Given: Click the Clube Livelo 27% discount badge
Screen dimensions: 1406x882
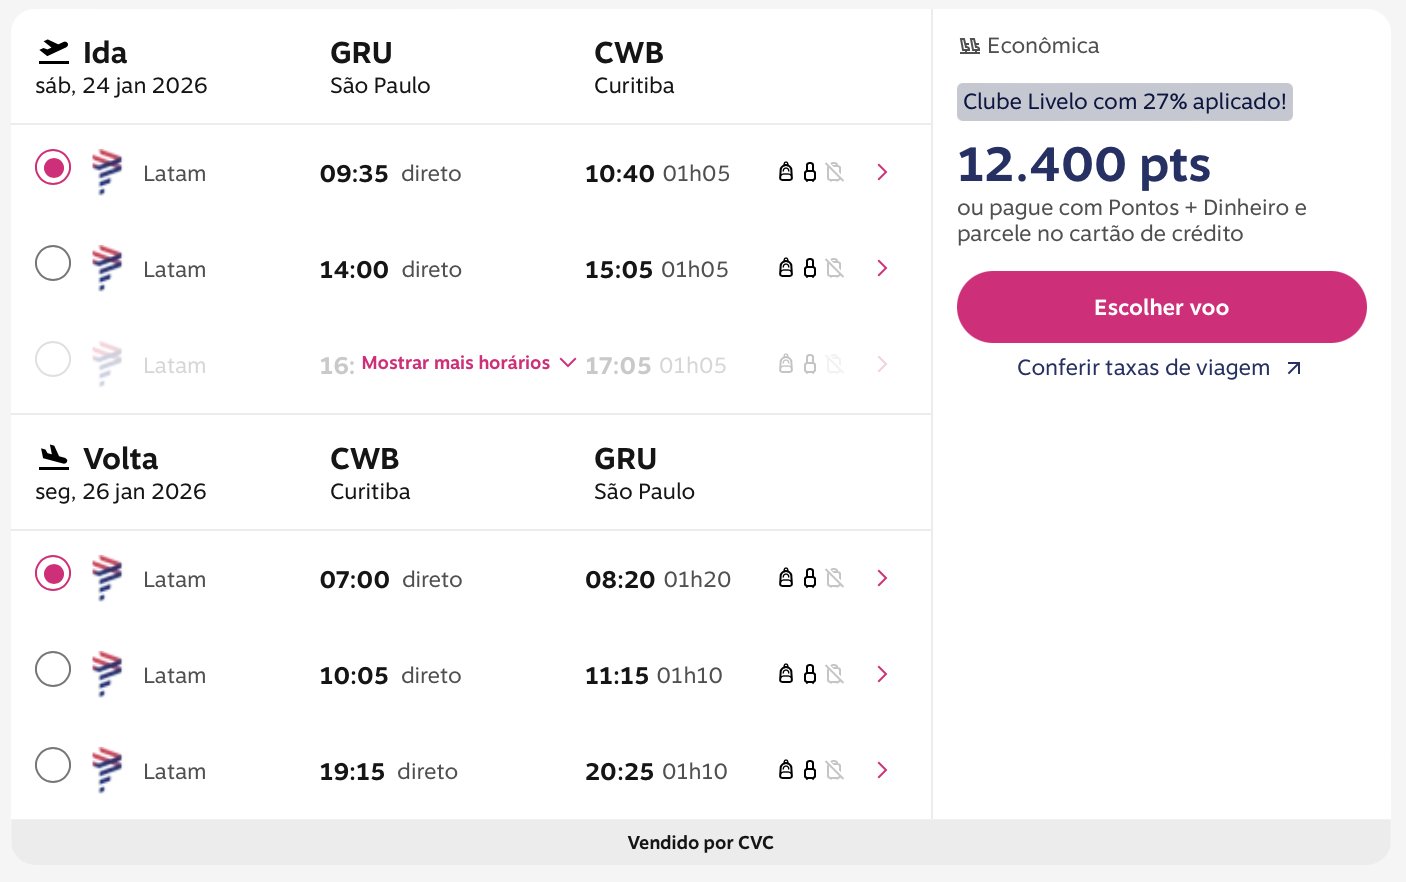Looking at the screenshot, I should click(1124, 102).
